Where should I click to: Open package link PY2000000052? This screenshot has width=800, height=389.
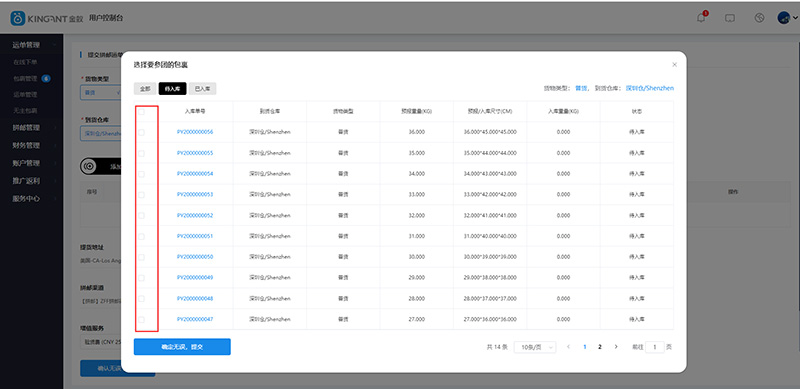[x=195, y=215]
